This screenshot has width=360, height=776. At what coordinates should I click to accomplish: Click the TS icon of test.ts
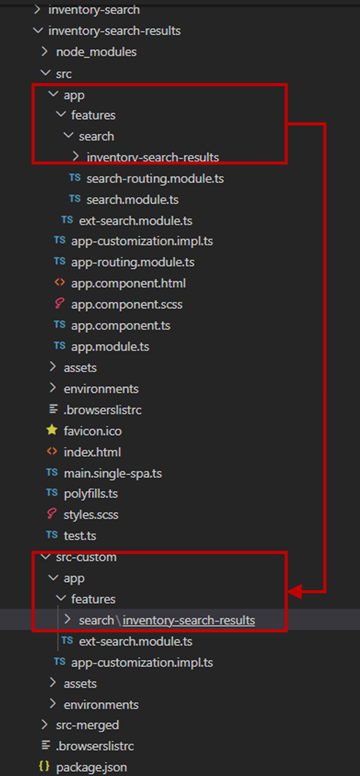click(52, 535)
